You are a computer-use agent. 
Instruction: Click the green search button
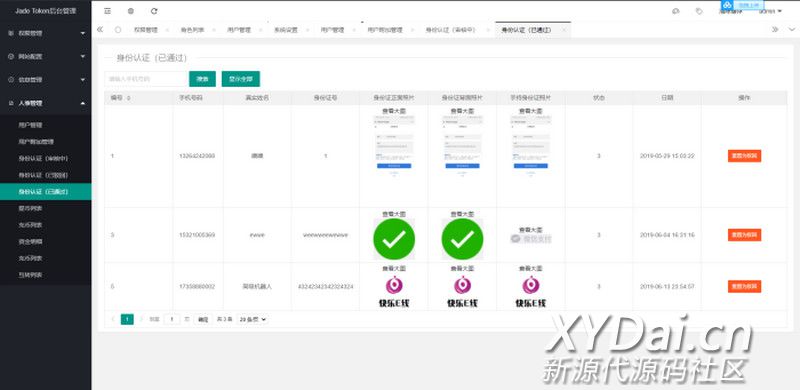click(203, 79)
